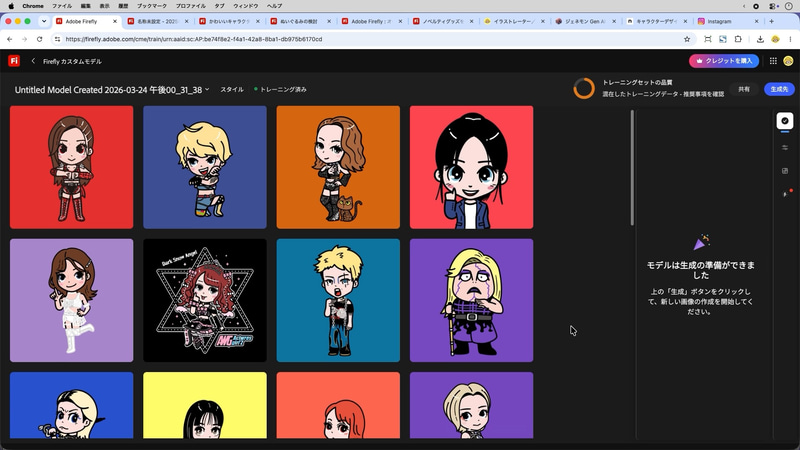Open macOS Control Center icon
The width and height of the screenshot is (800, 450).
tap(774, 6)
